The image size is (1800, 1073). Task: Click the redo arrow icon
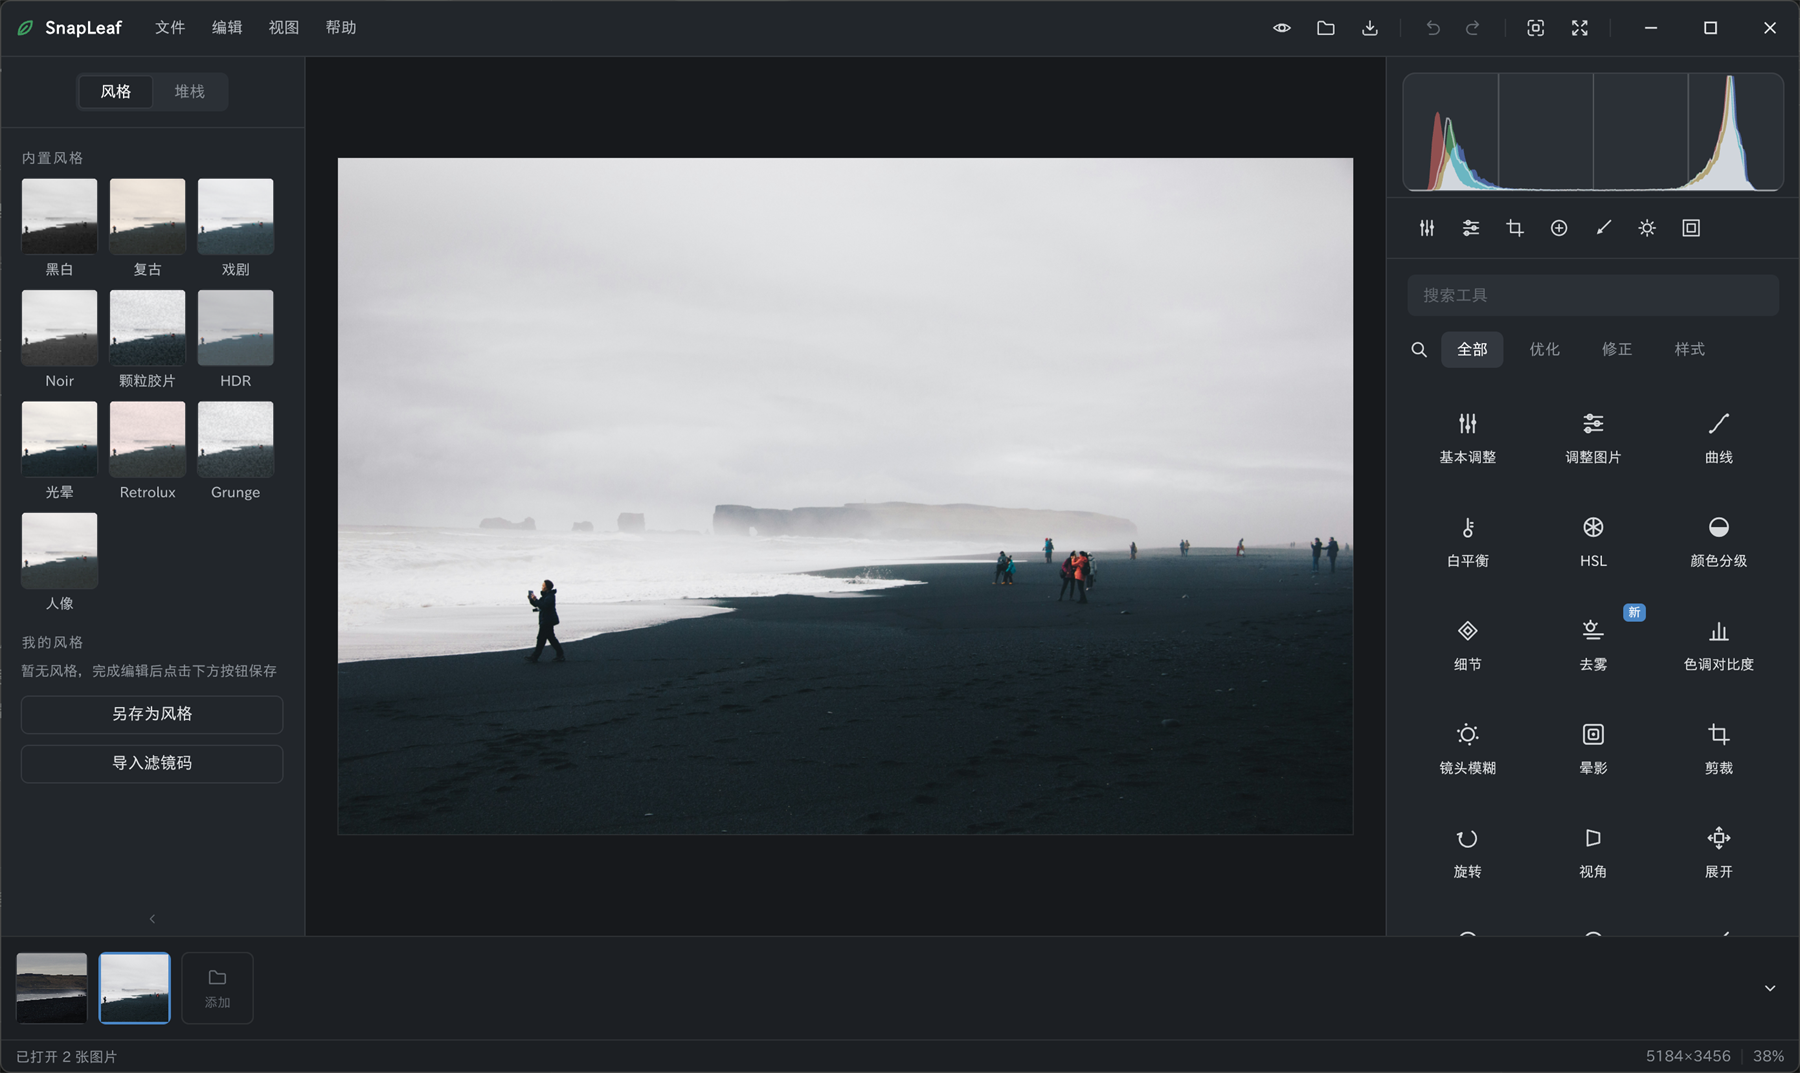(x=1472, y=28)
